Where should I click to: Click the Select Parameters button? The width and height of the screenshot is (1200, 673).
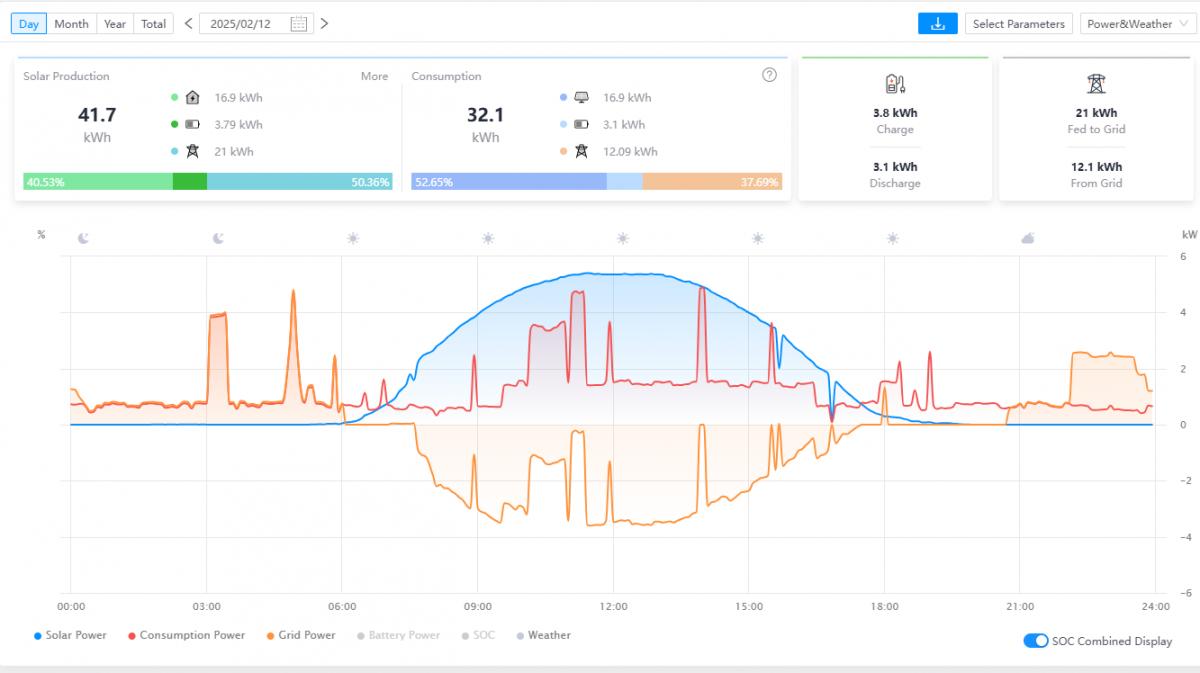pos(1018,24)
